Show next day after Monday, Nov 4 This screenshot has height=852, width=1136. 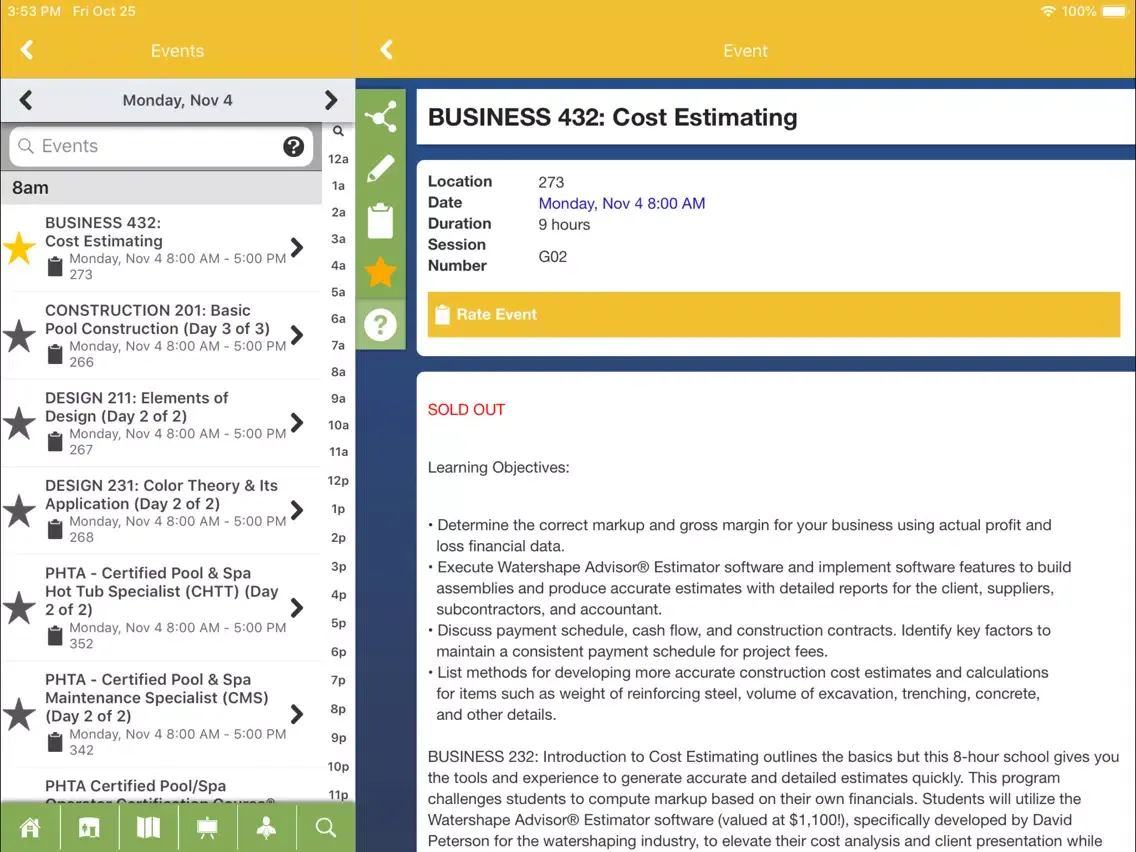click(330, 100)
